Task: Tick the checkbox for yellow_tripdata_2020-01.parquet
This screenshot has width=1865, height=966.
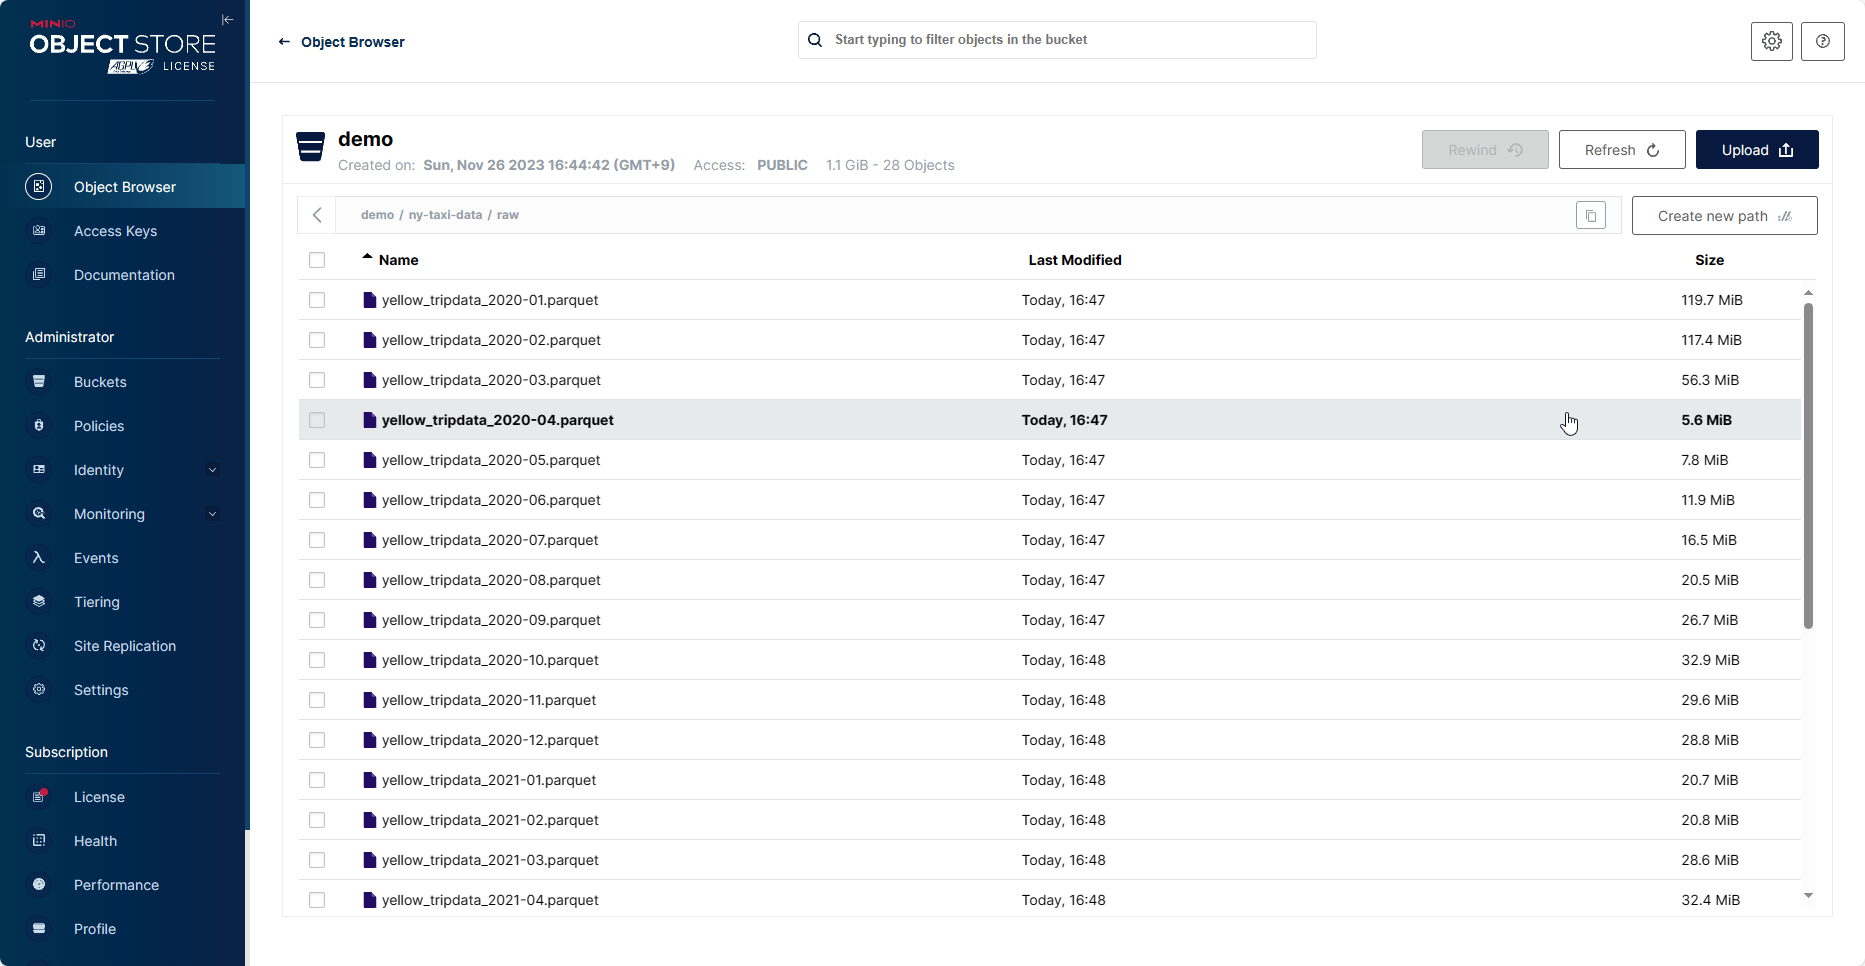Action: point(317,300)
